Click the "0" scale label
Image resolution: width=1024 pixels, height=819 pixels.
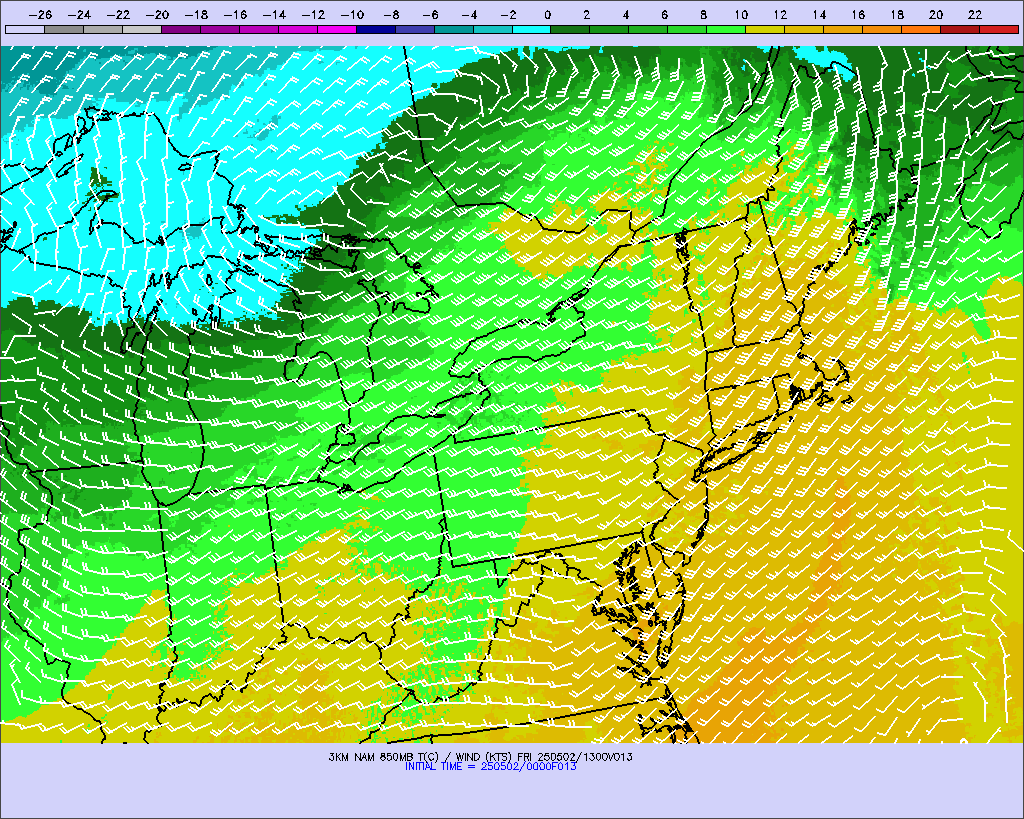coord(548,14)
